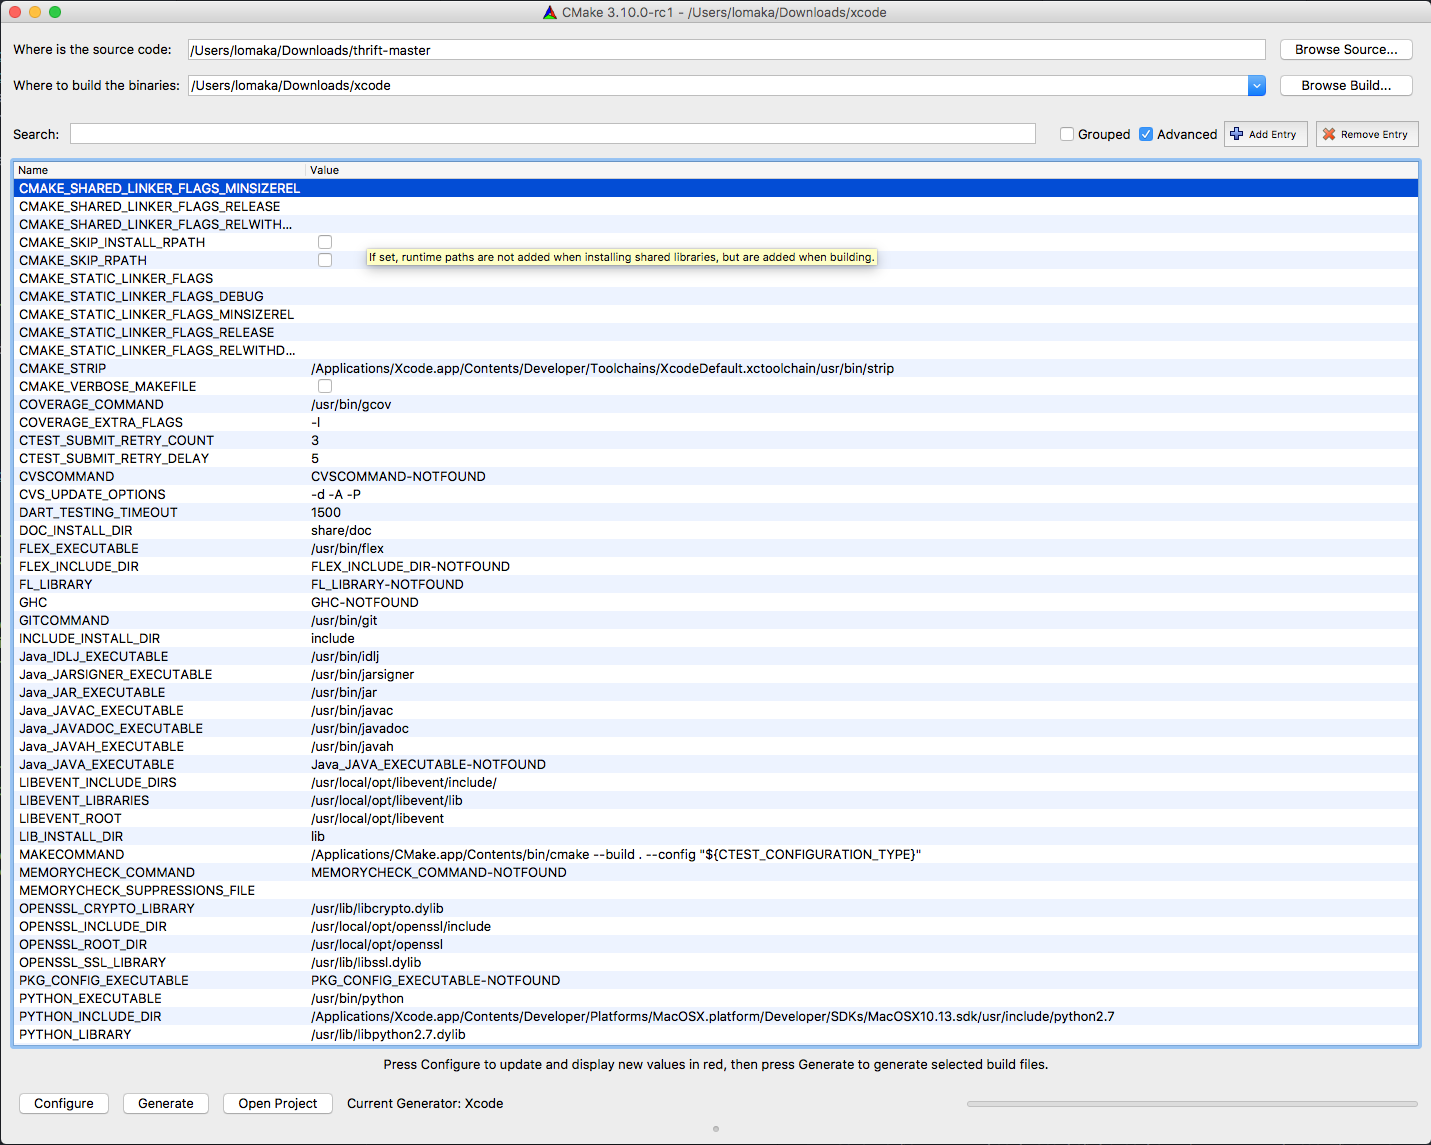Select the FLEX_EXECUTABLE row

(716, 548)
